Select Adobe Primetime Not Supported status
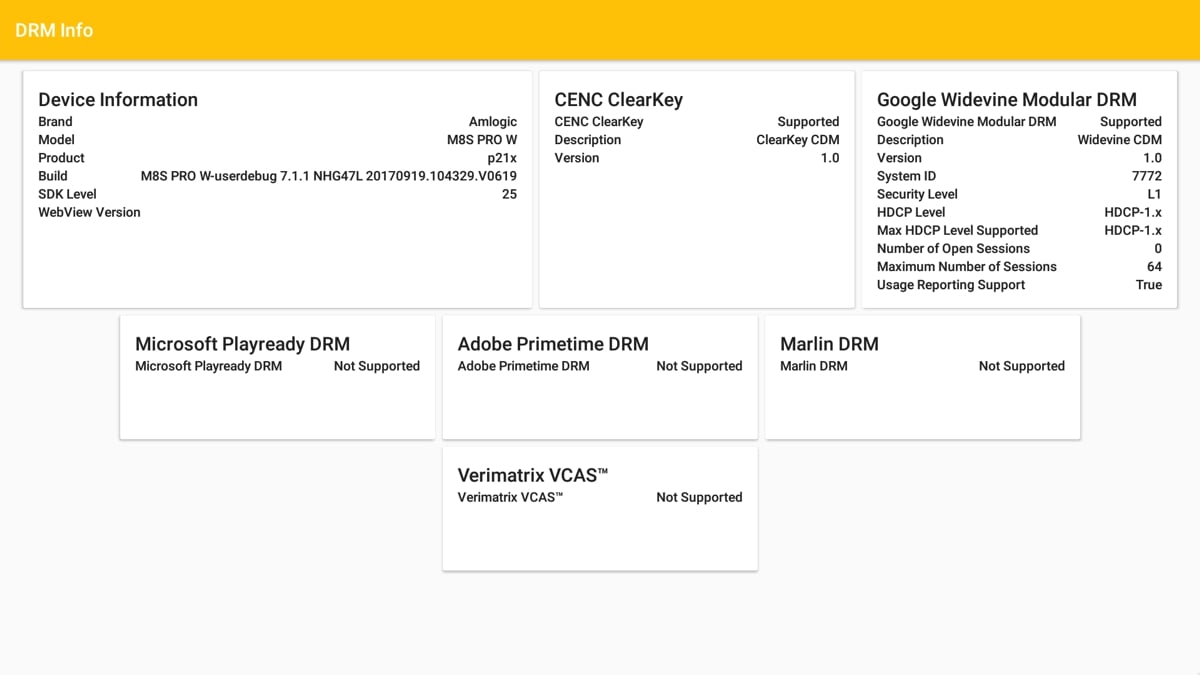The width and height of the screenshot is (1200, 675). pyautogui.click(x=699, y=366)
